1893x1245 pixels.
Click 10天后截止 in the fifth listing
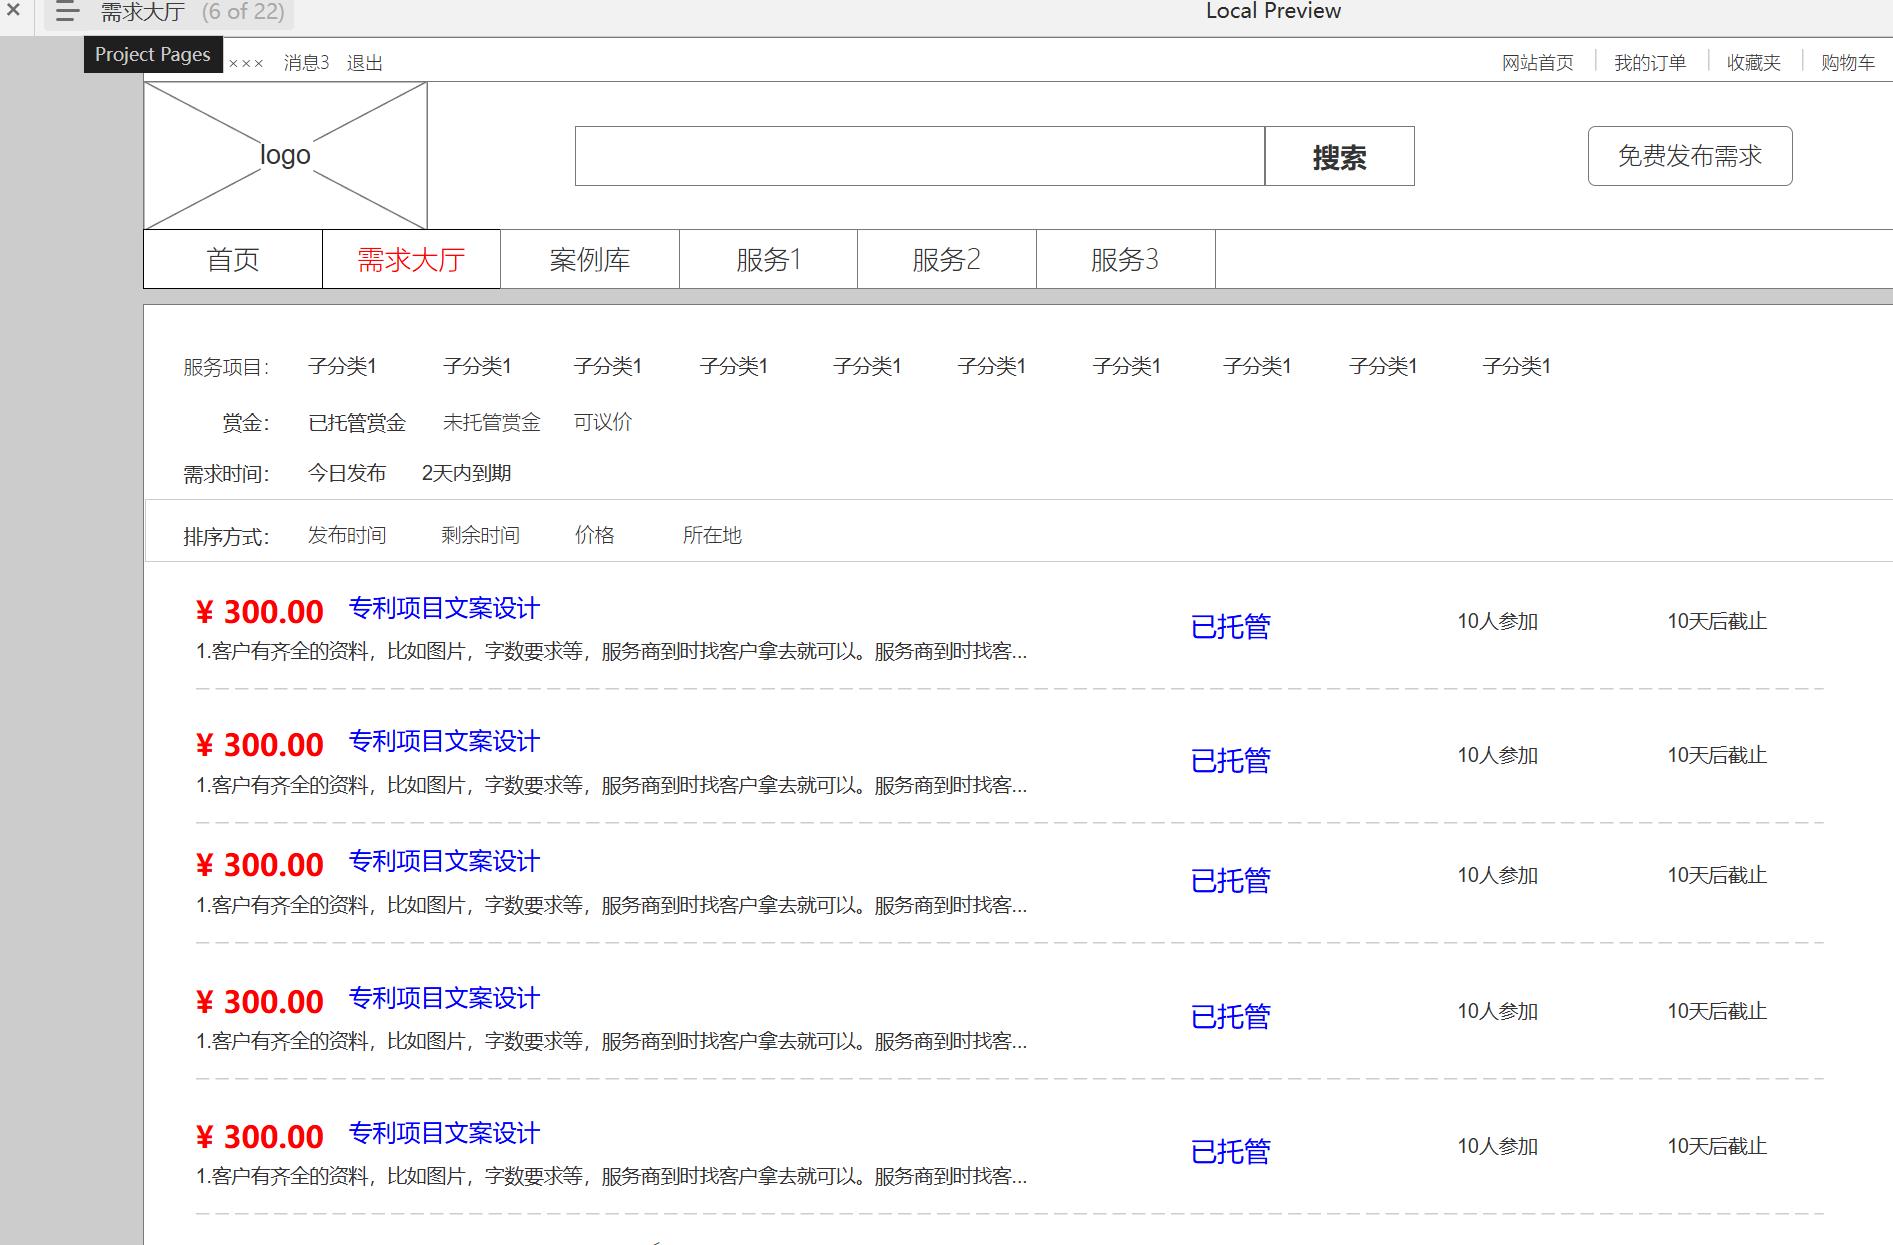pyautogui.click(x=1717, y=1146)
